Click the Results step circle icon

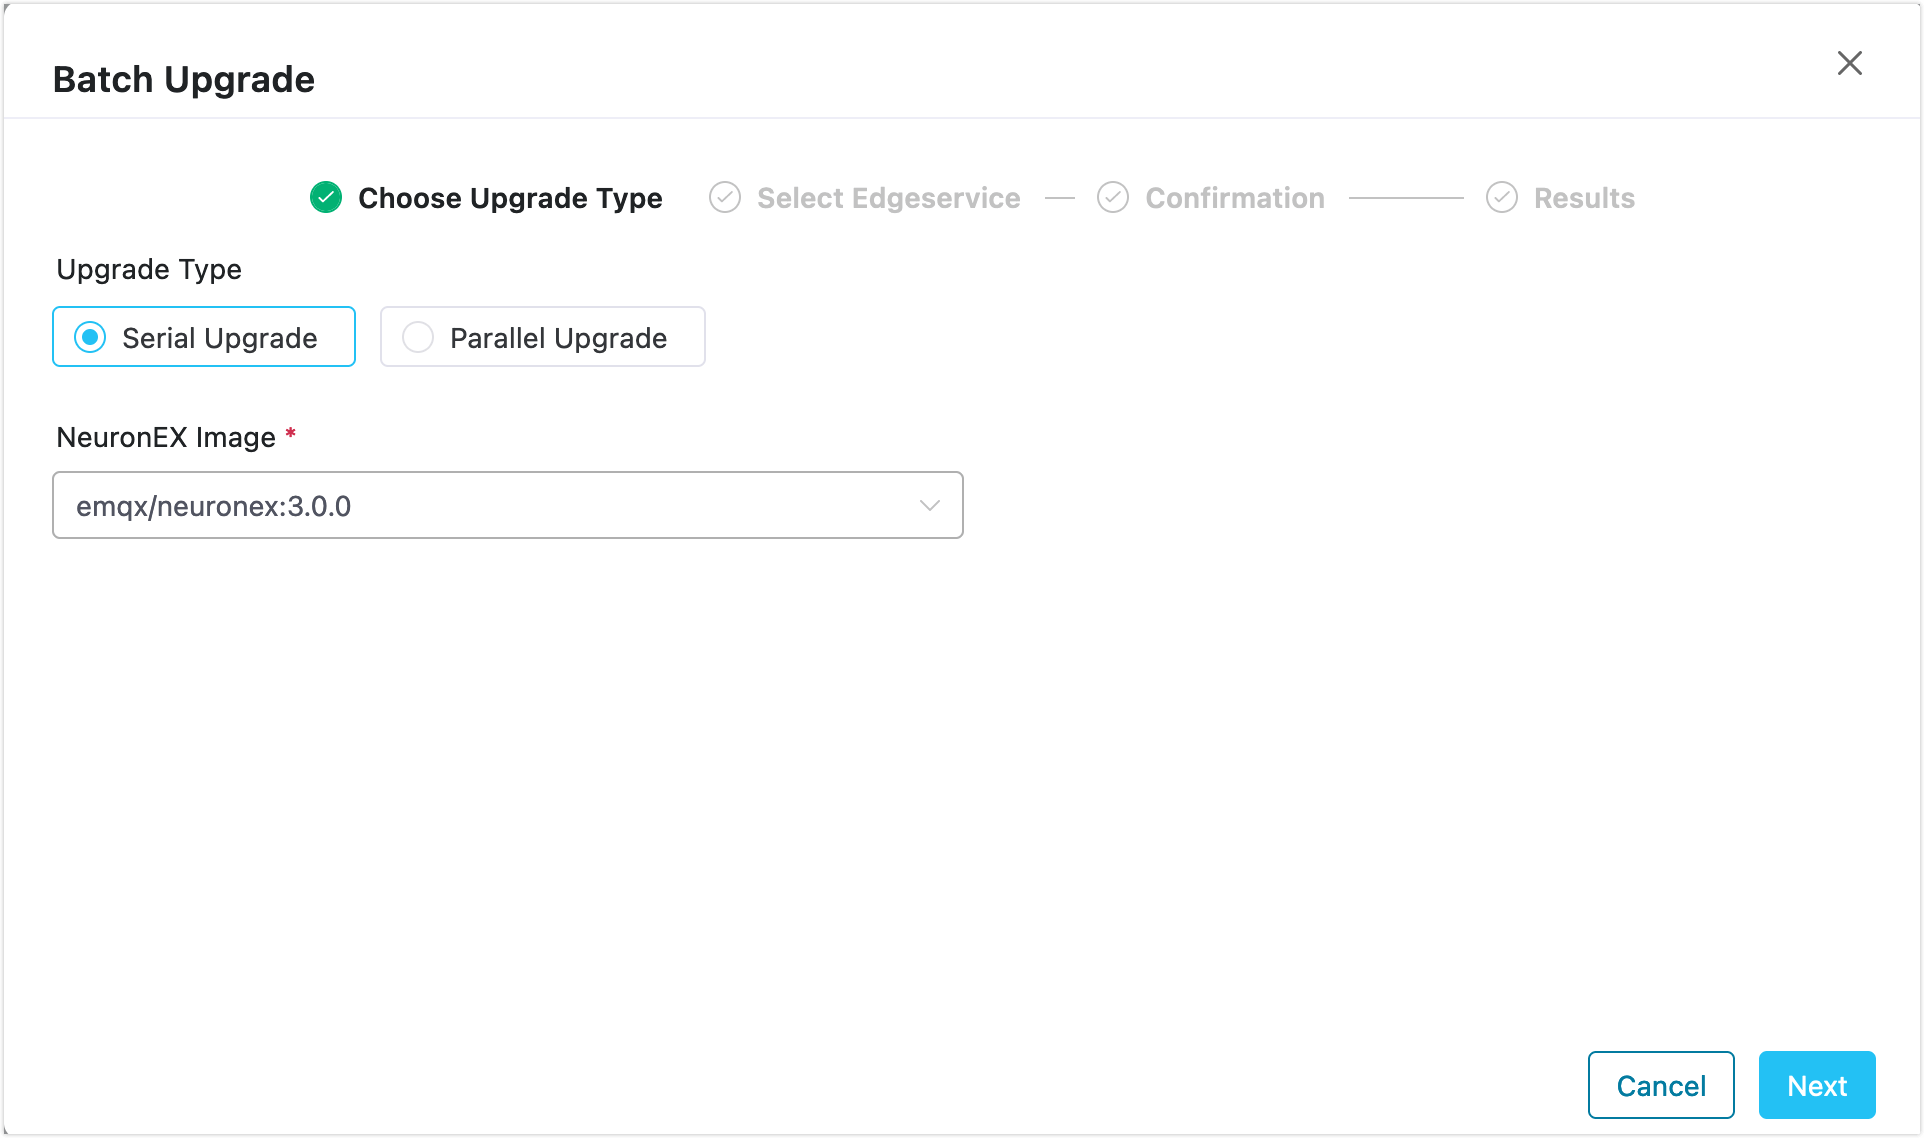pos(1502,198)
